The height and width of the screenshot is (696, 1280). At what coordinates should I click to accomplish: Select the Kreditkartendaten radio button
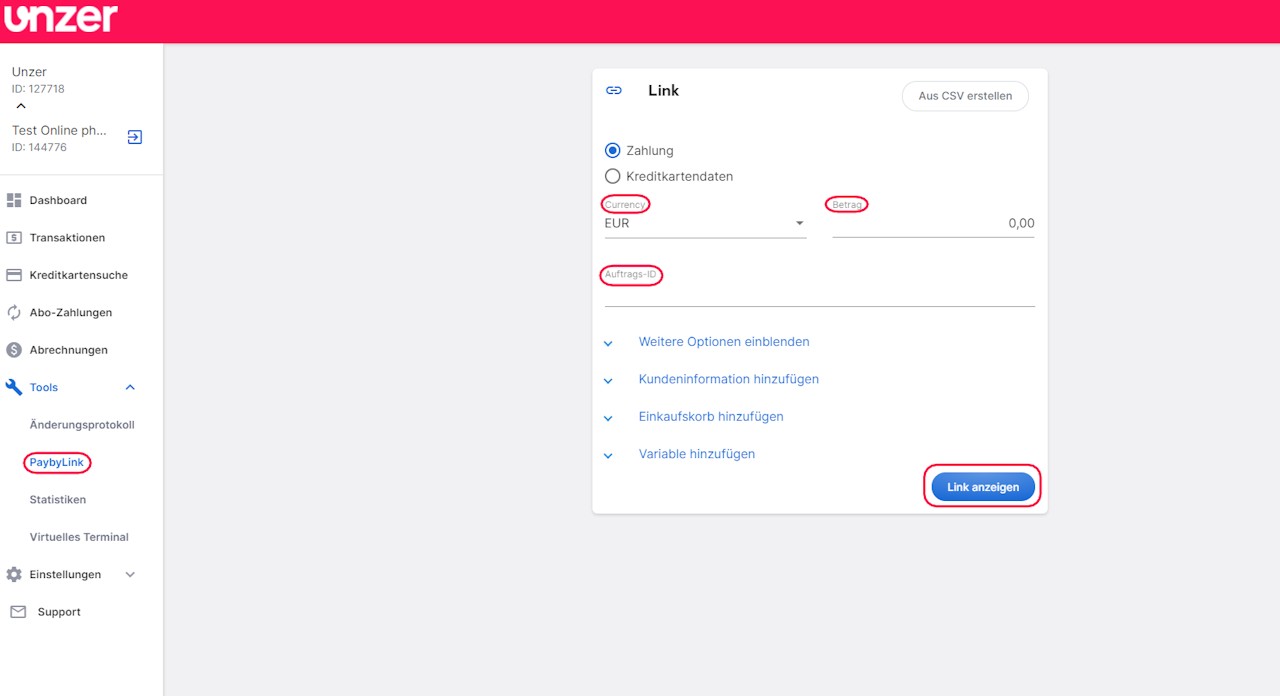click(613, 177)
